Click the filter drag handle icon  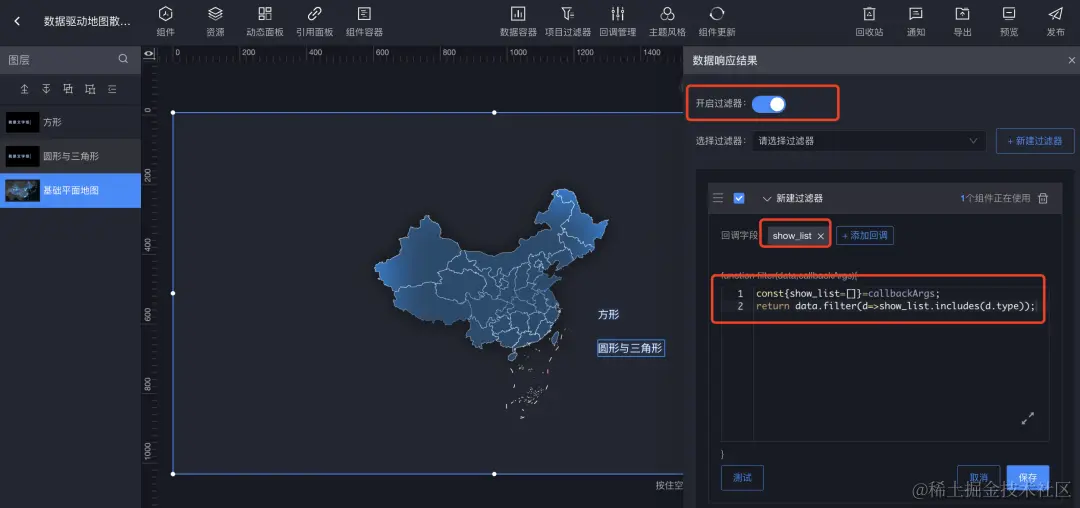(718, 198)
